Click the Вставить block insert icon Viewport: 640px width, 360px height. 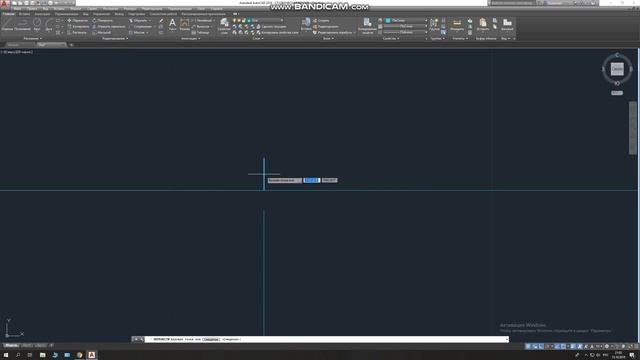click(x=306, y=24)
